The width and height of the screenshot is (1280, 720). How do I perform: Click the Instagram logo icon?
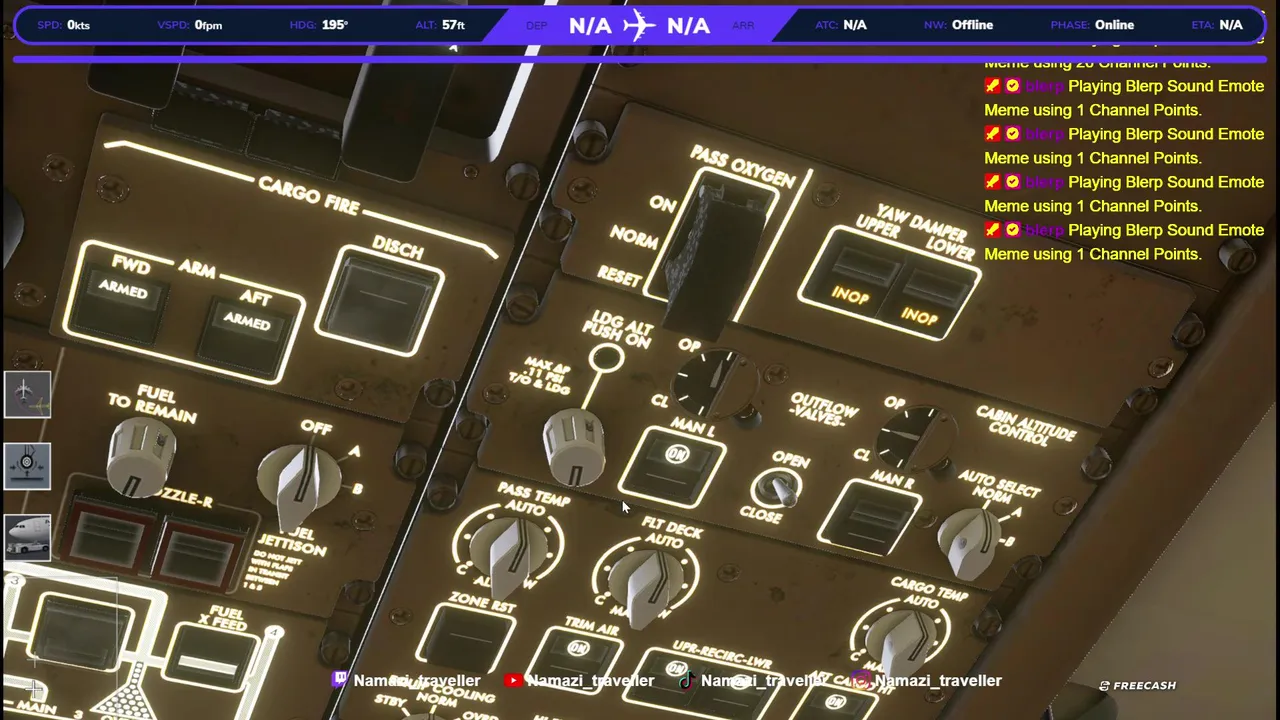[861, 680]
